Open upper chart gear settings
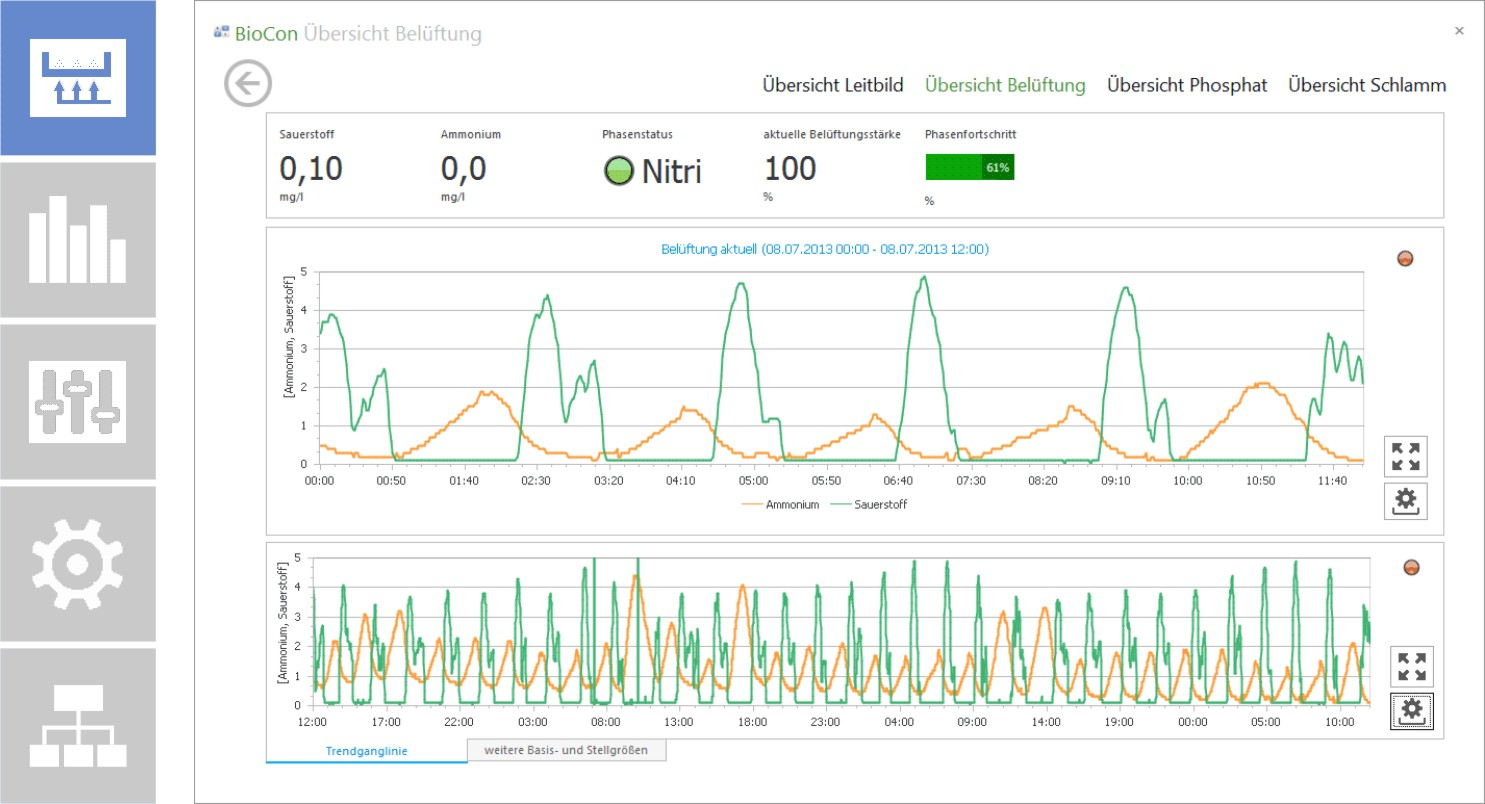Screen dimensions: 1485x804 click(x=1406, y=500)
